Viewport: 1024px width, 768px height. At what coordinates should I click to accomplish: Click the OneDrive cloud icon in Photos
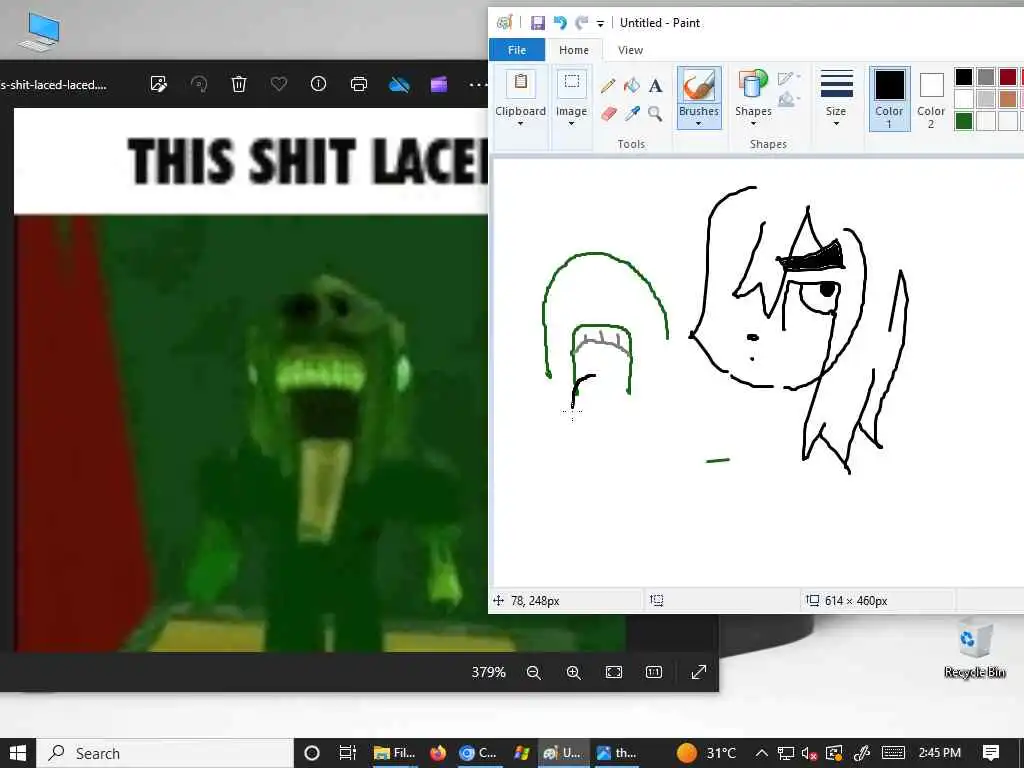coord(399,84)
